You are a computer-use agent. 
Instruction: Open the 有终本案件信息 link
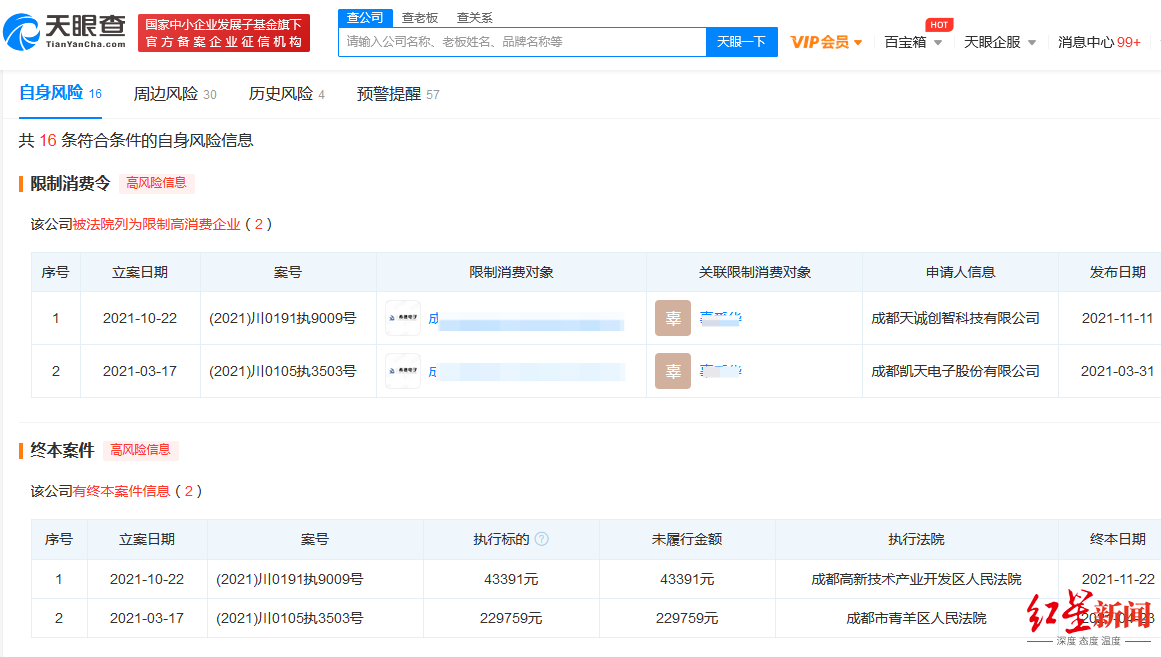pyautogui.click(x=121, y=491)
